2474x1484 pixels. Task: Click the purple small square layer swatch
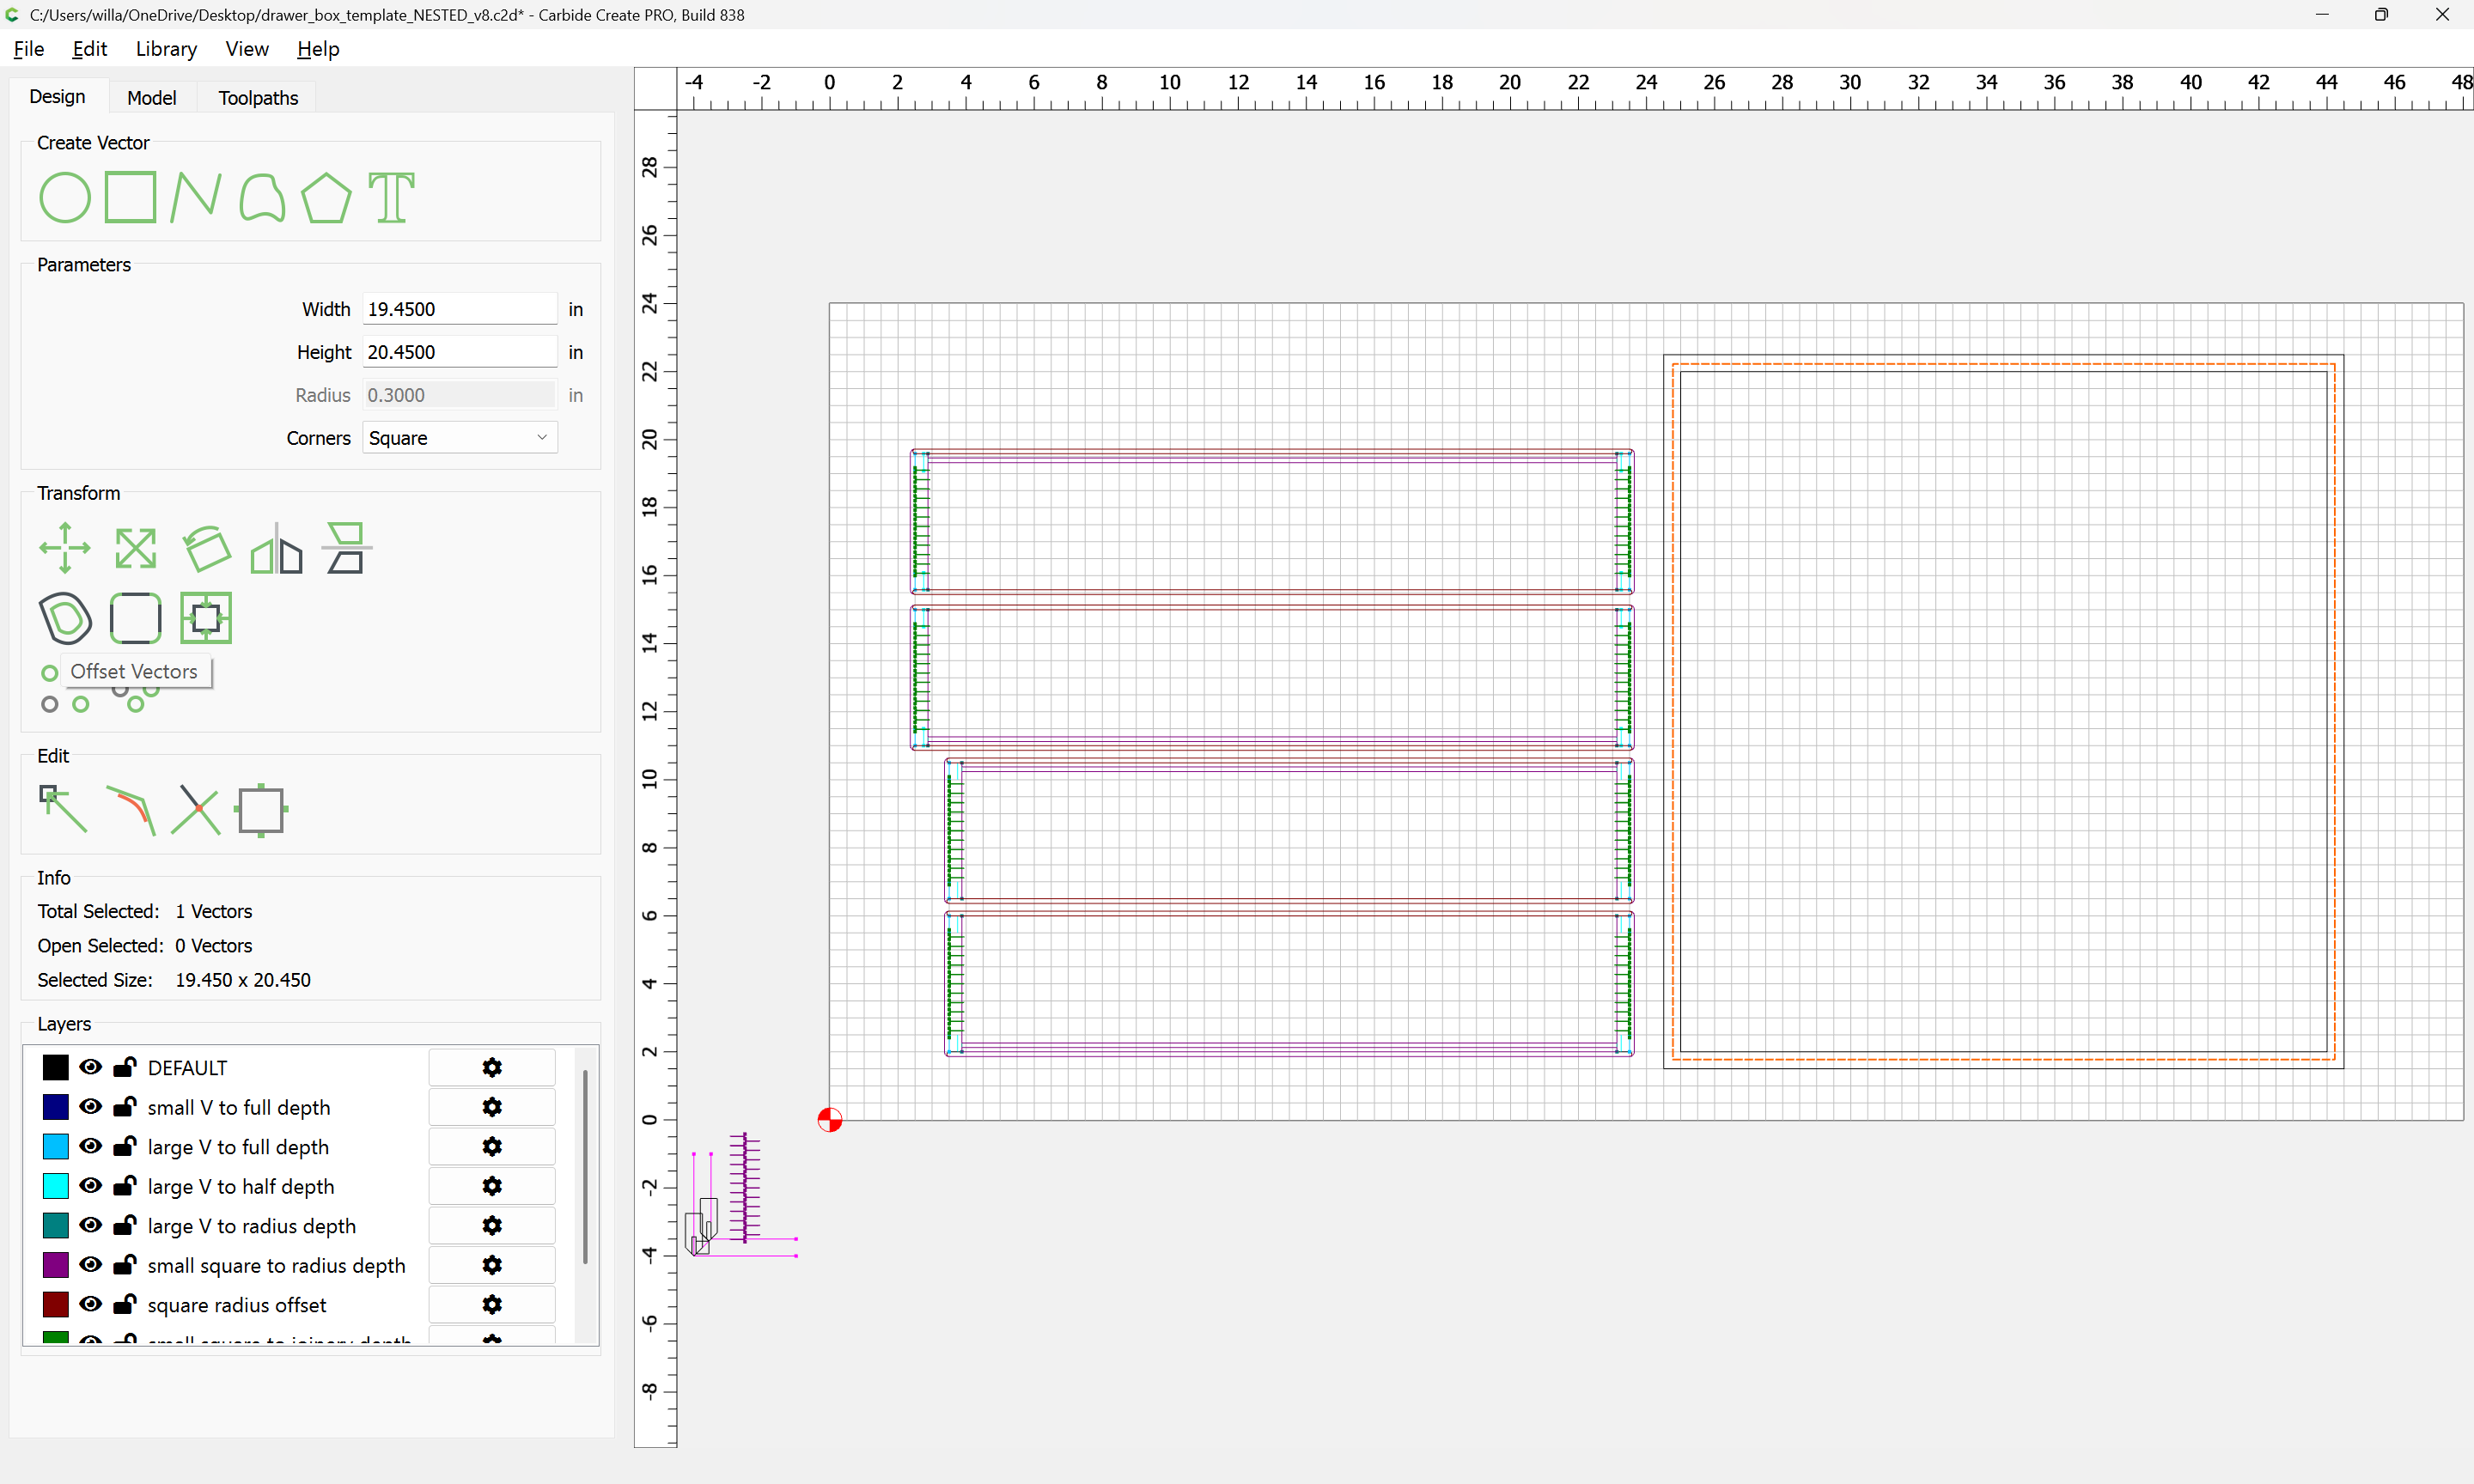click(x=56, y=1265)
